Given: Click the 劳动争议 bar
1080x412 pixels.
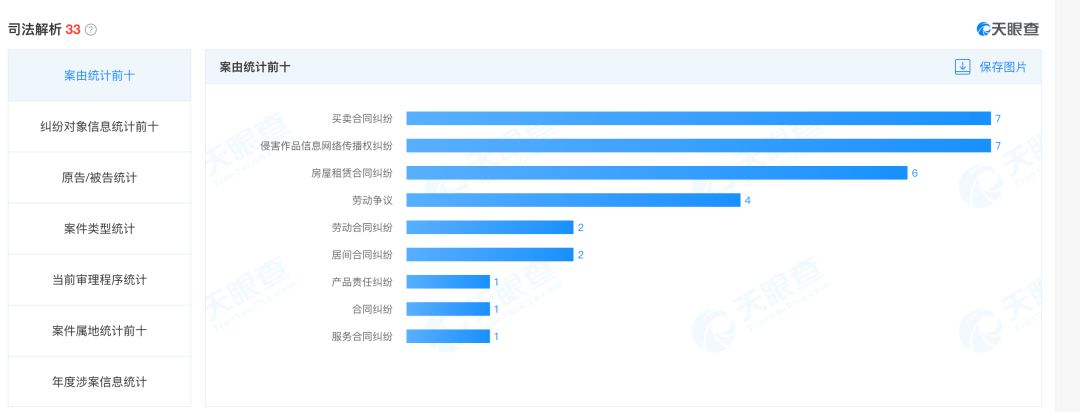Looking at the screenshot, I should (x=573, y=200).
